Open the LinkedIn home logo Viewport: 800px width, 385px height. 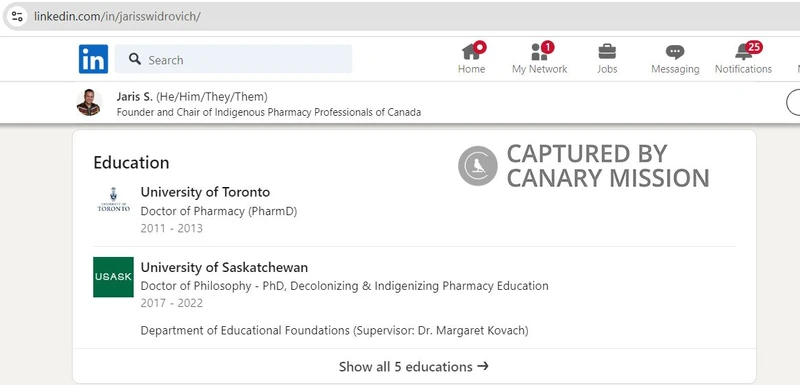[x=93, y=59]
